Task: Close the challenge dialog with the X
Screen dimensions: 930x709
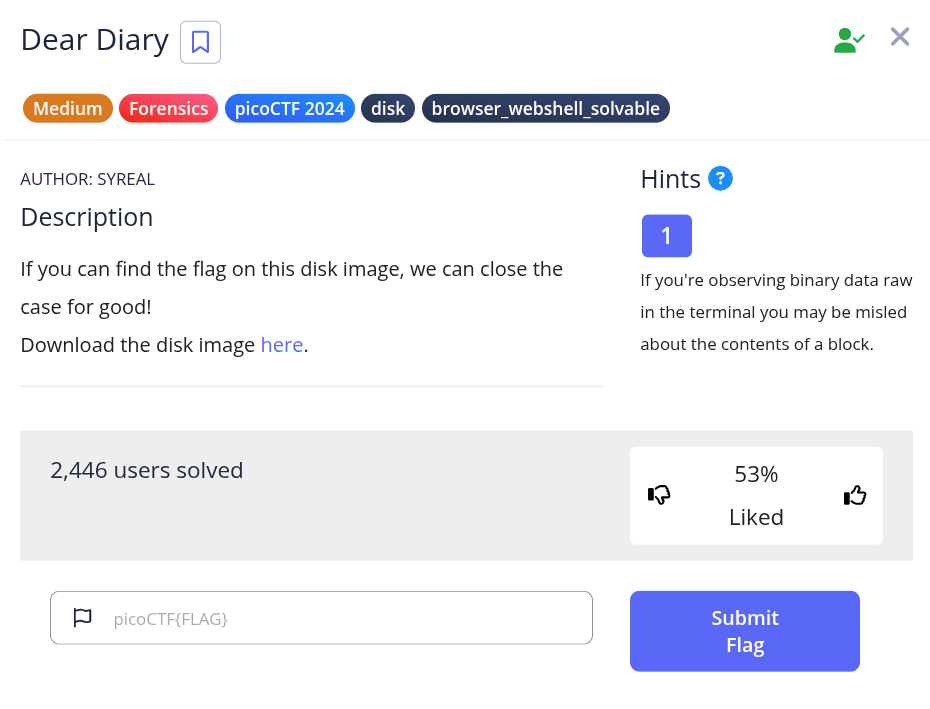Action: pos(899,36)
